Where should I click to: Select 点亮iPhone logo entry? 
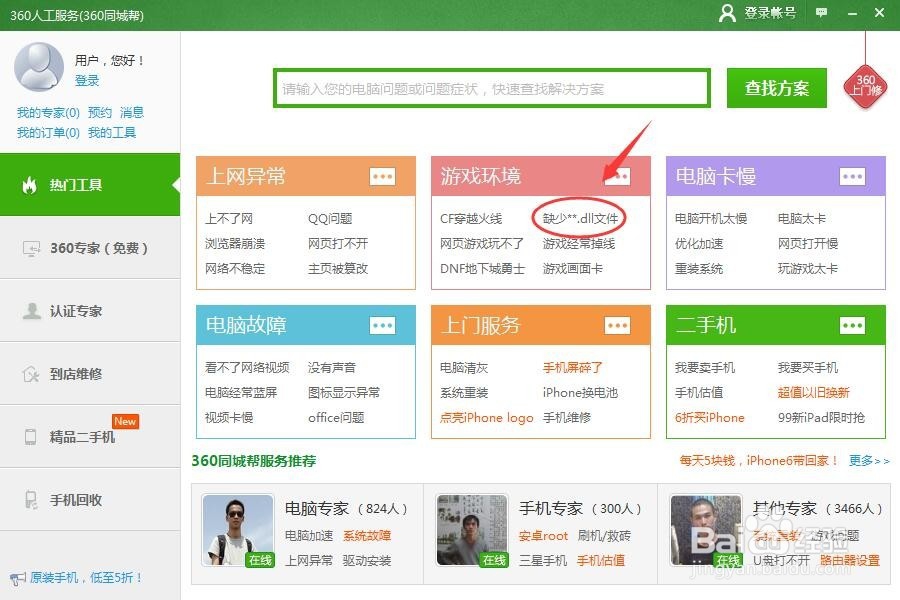pyautogui.click(x=487, y=417)
